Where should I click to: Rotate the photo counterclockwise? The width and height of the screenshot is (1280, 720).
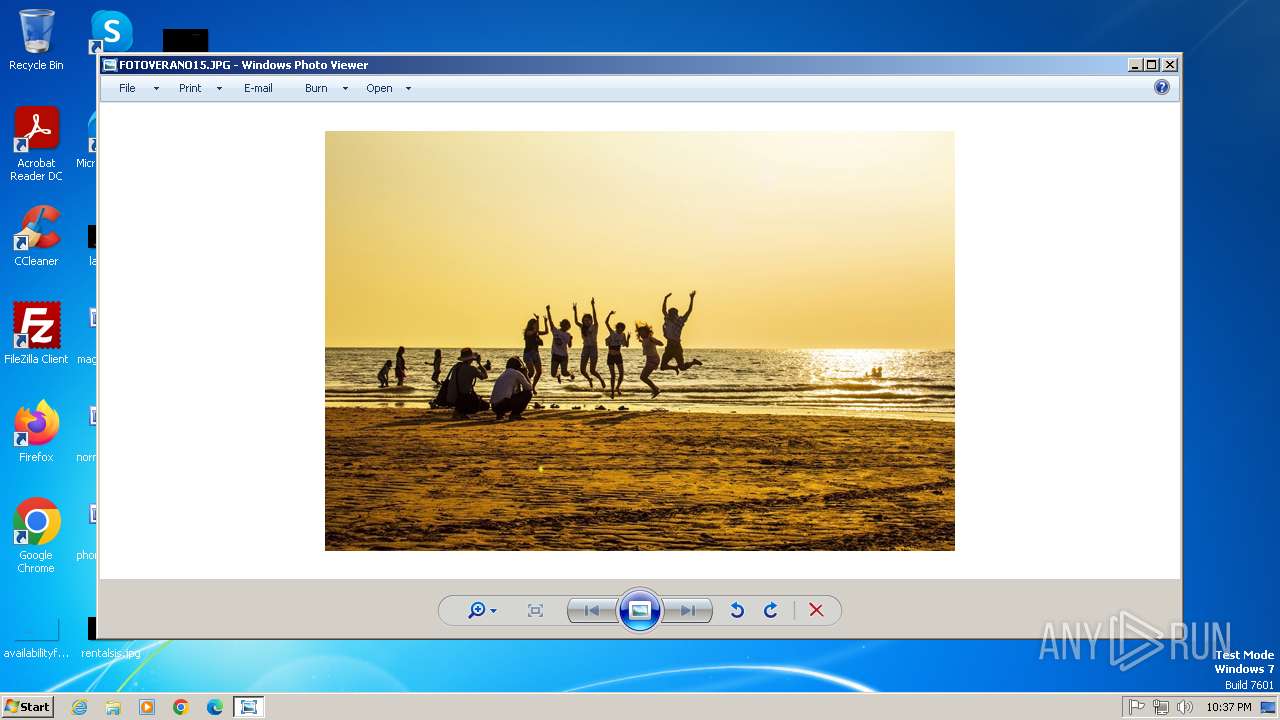pos(737,610)
